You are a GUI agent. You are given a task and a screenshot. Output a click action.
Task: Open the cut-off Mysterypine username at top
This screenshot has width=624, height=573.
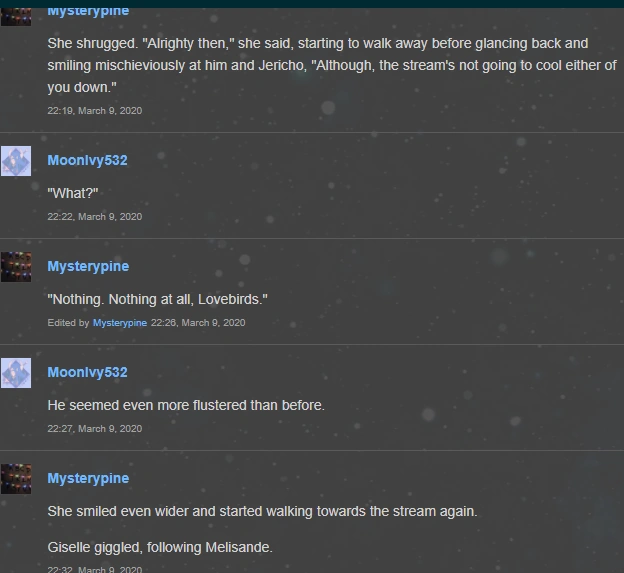(88, 12)
